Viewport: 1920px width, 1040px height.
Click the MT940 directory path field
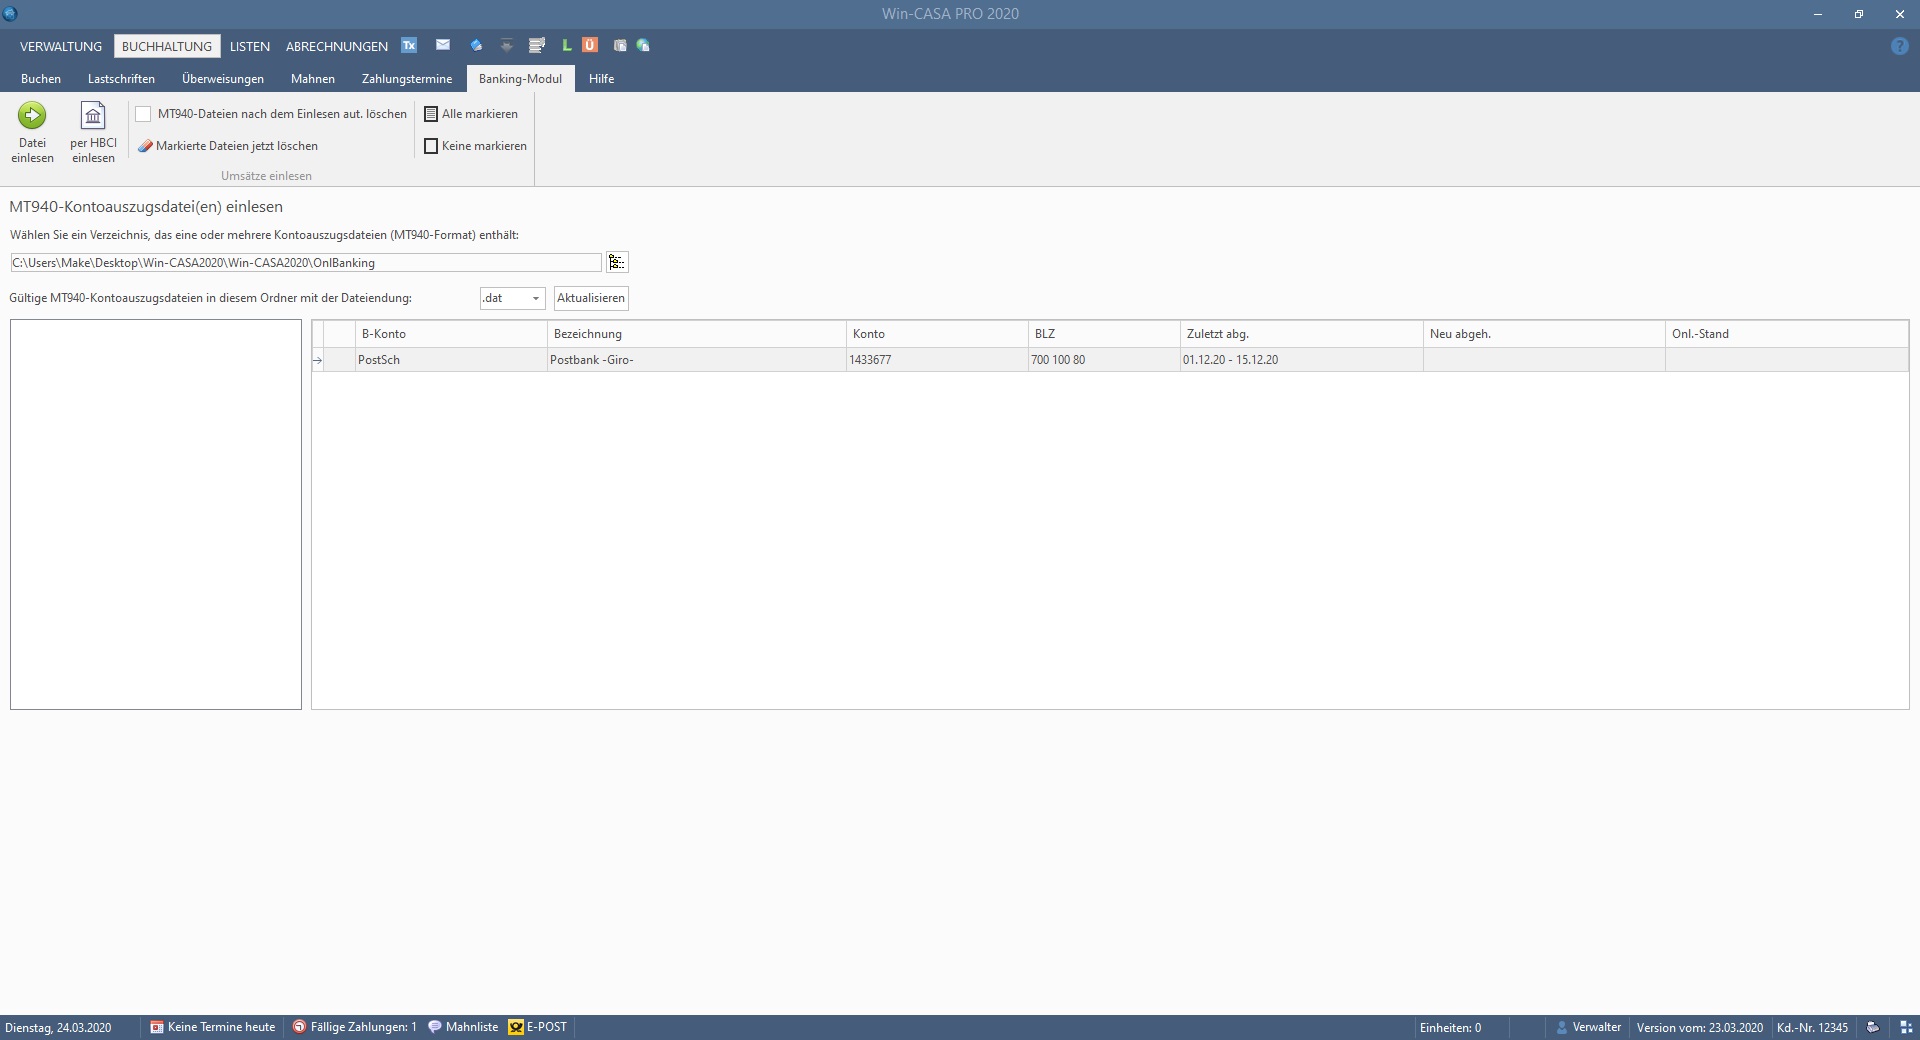point(305,262)
